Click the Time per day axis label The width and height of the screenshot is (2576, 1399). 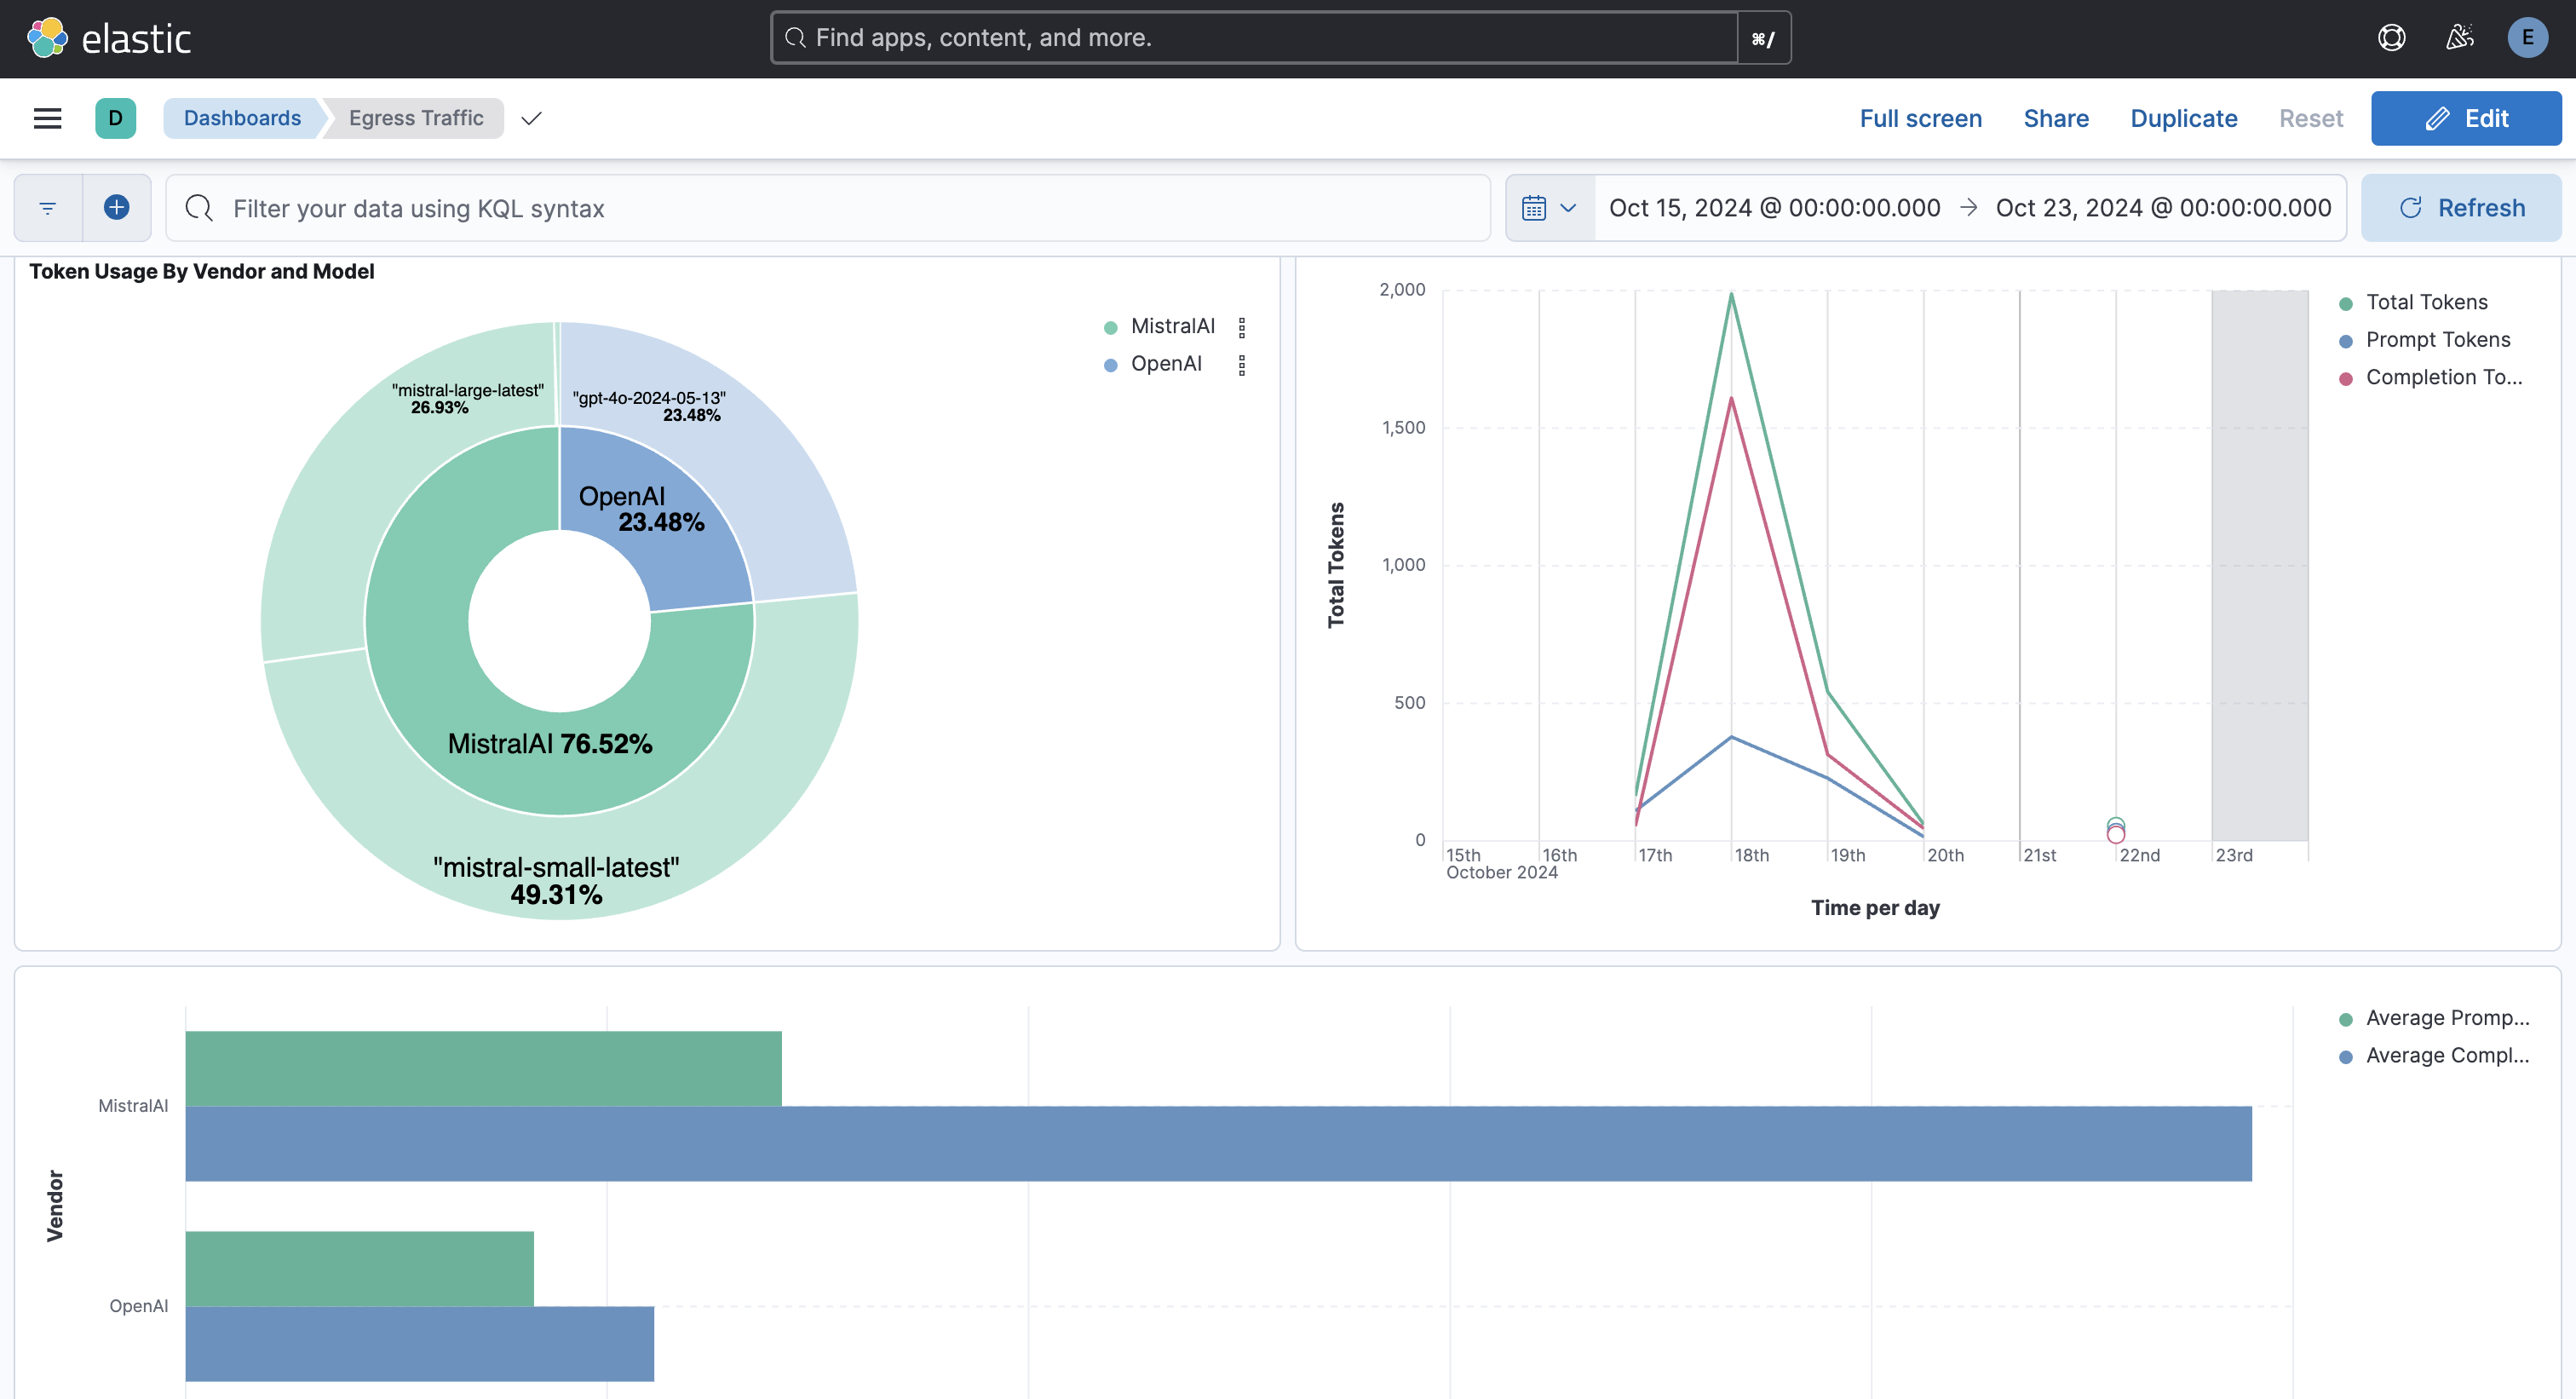(x=1875, y=908)
